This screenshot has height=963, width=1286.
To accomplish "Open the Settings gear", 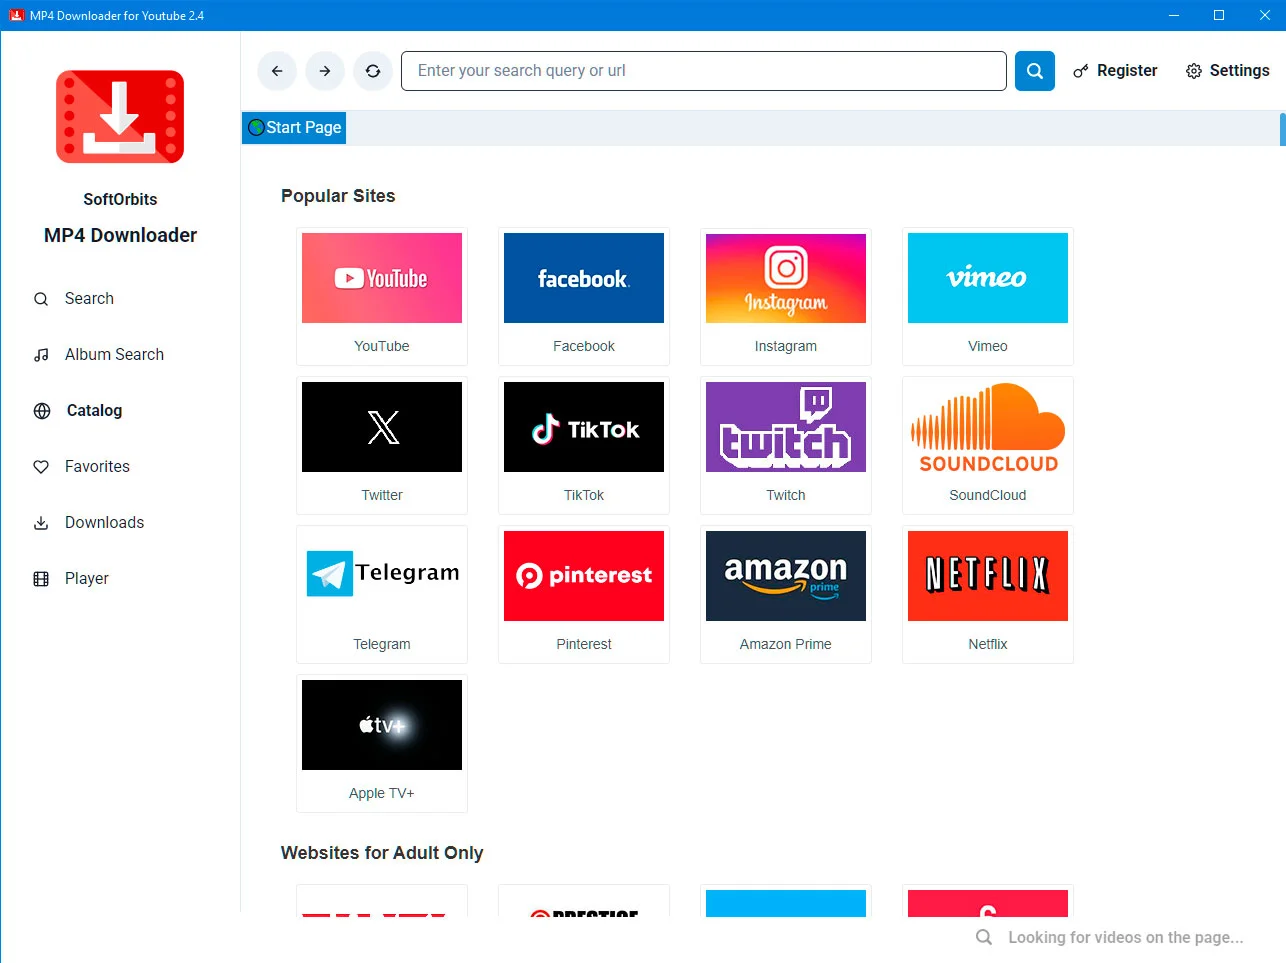I will tap(1228, 71).
